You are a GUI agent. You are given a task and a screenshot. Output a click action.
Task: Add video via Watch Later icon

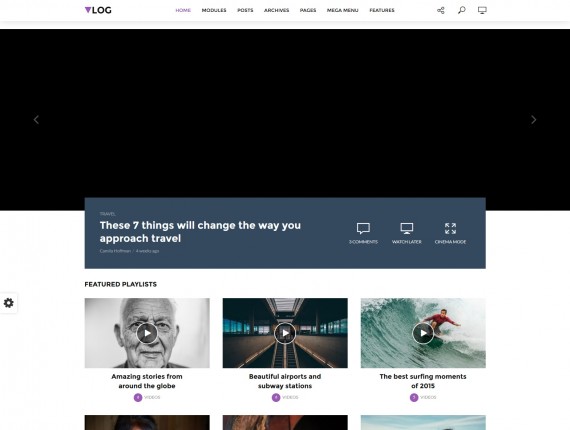[406, 228]
